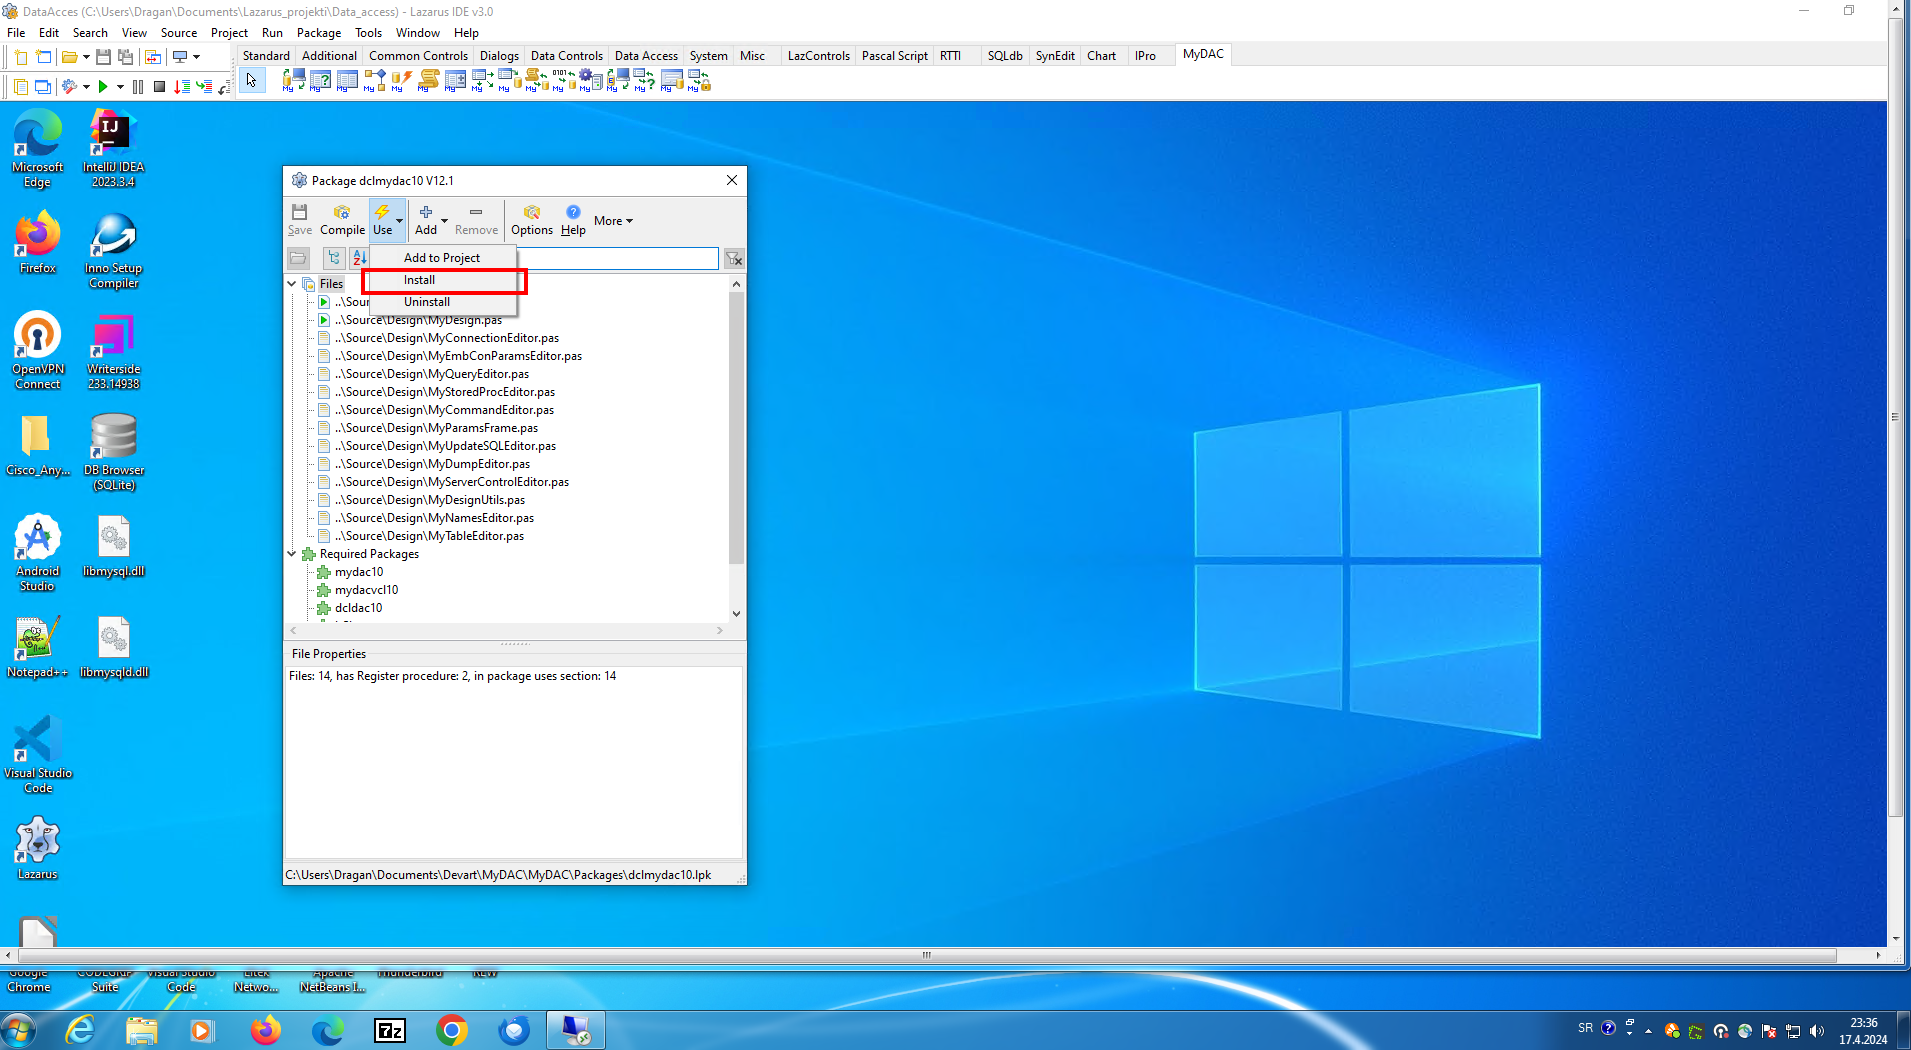Viewport: 1911px width, 1050px height.
Task: Collapse the Required Packages node
Action: pyautogui.click(x=292, y=554)
